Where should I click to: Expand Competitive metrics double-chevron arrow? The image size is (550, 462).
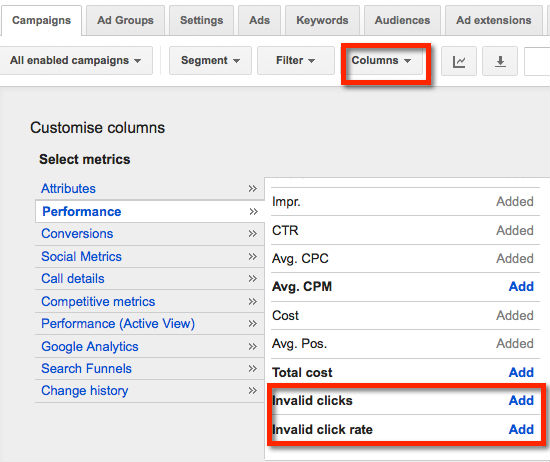click(253, 301)
